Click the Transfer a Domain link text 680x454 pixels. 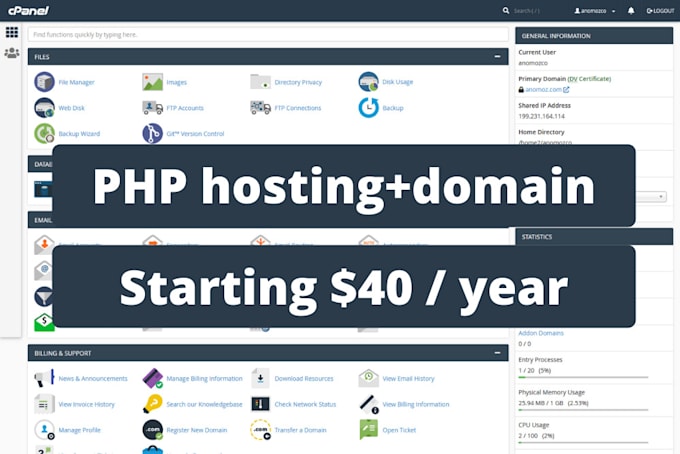(x=300, y=430)
